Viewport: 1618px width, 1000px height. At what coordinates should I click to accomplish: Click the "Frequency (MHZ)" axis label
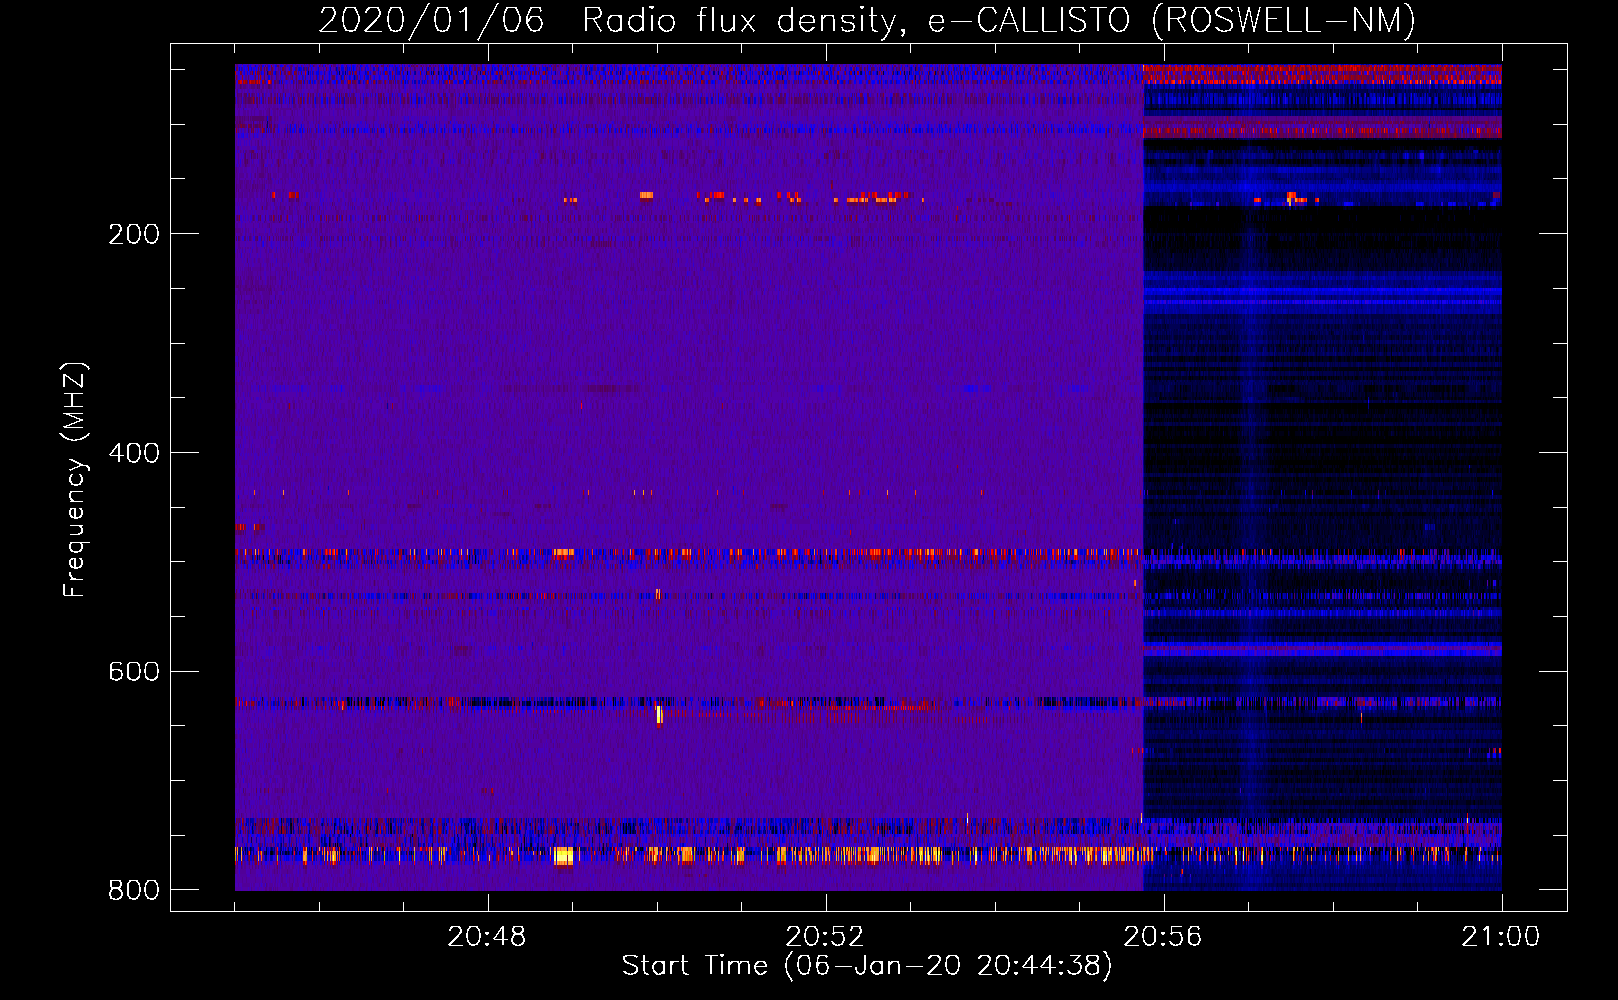(x=75, y=480)
